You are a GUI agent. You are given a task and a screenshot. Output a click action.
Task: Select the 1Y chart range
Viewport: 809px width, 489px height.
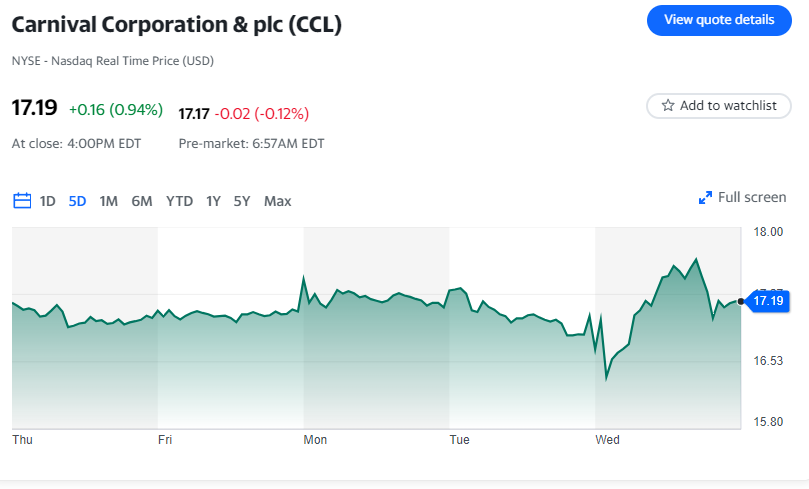click(213, 201)
